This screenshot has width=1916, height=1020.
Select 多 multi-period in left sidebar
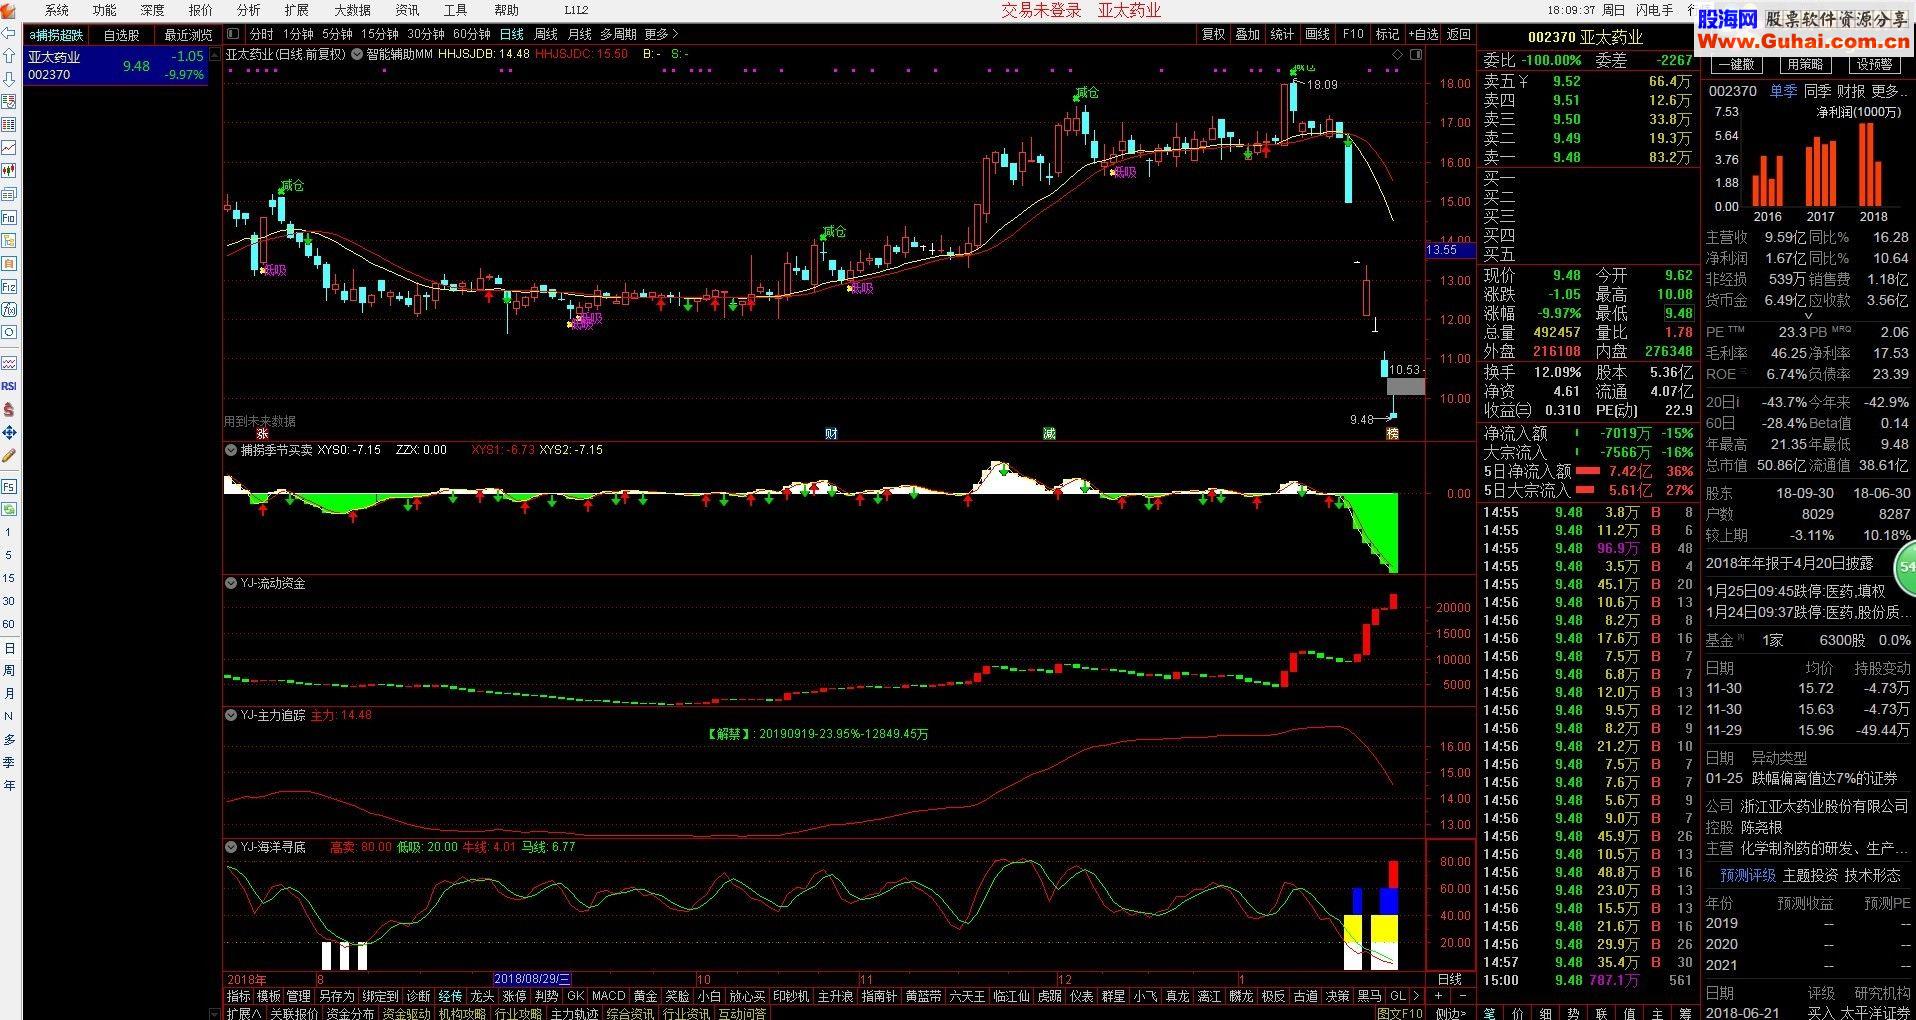(x=9, y=740)
